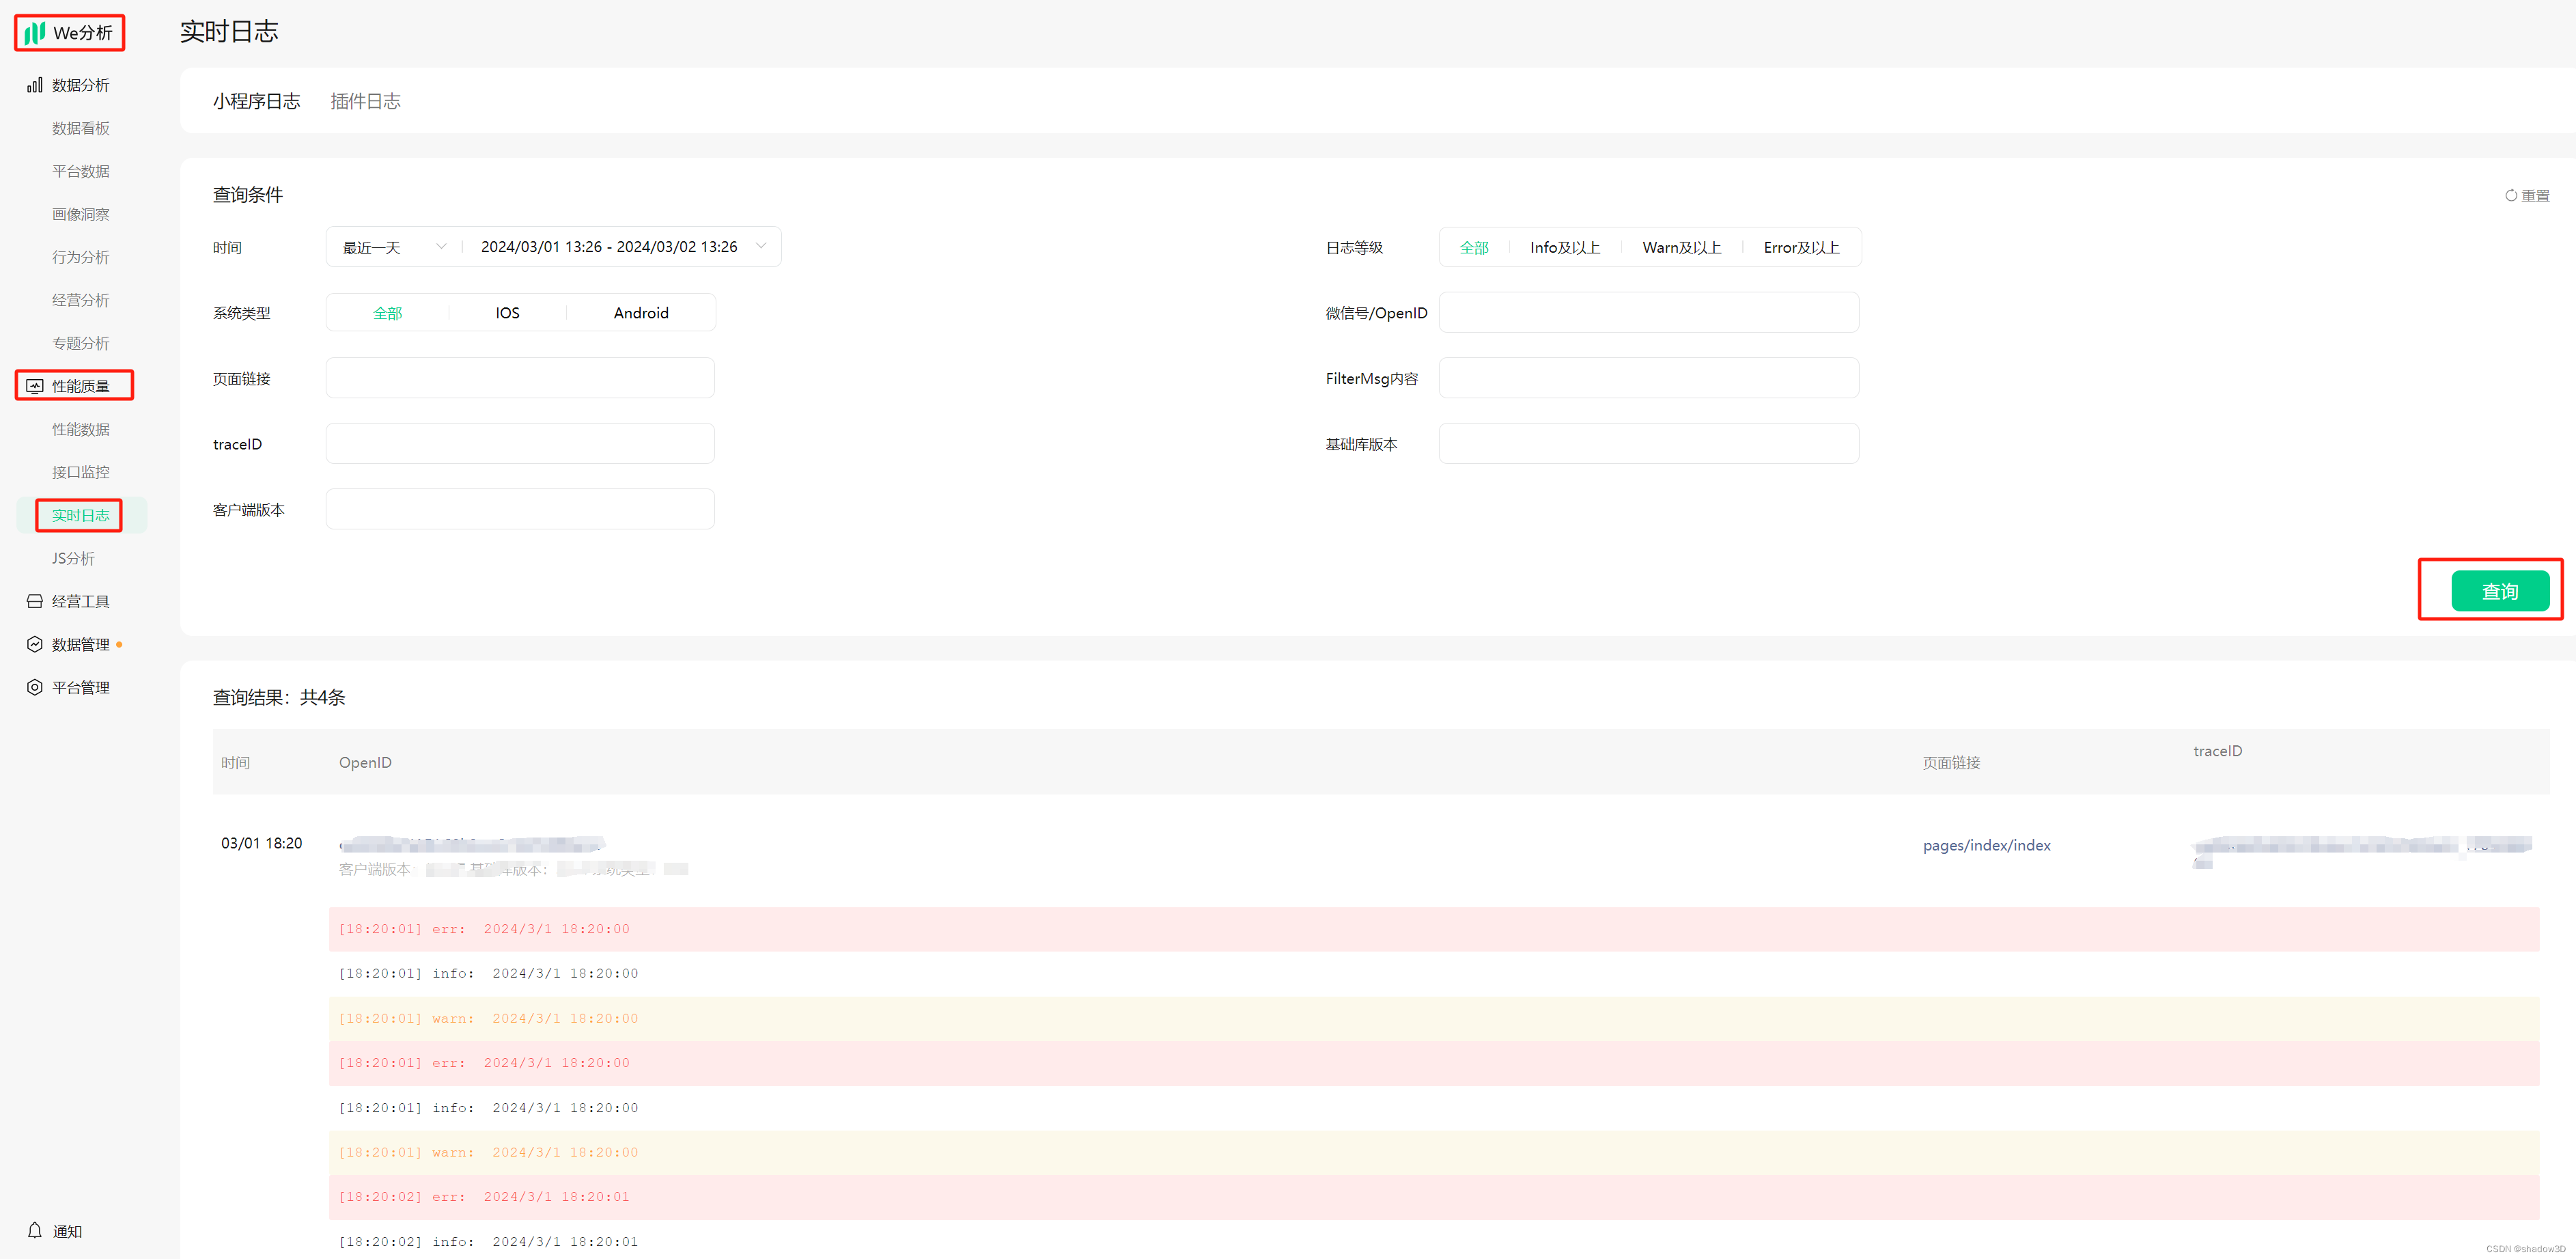Open JS分析 in sidebar
This screenshot has width=2576, height=1259.
point(73,558)
